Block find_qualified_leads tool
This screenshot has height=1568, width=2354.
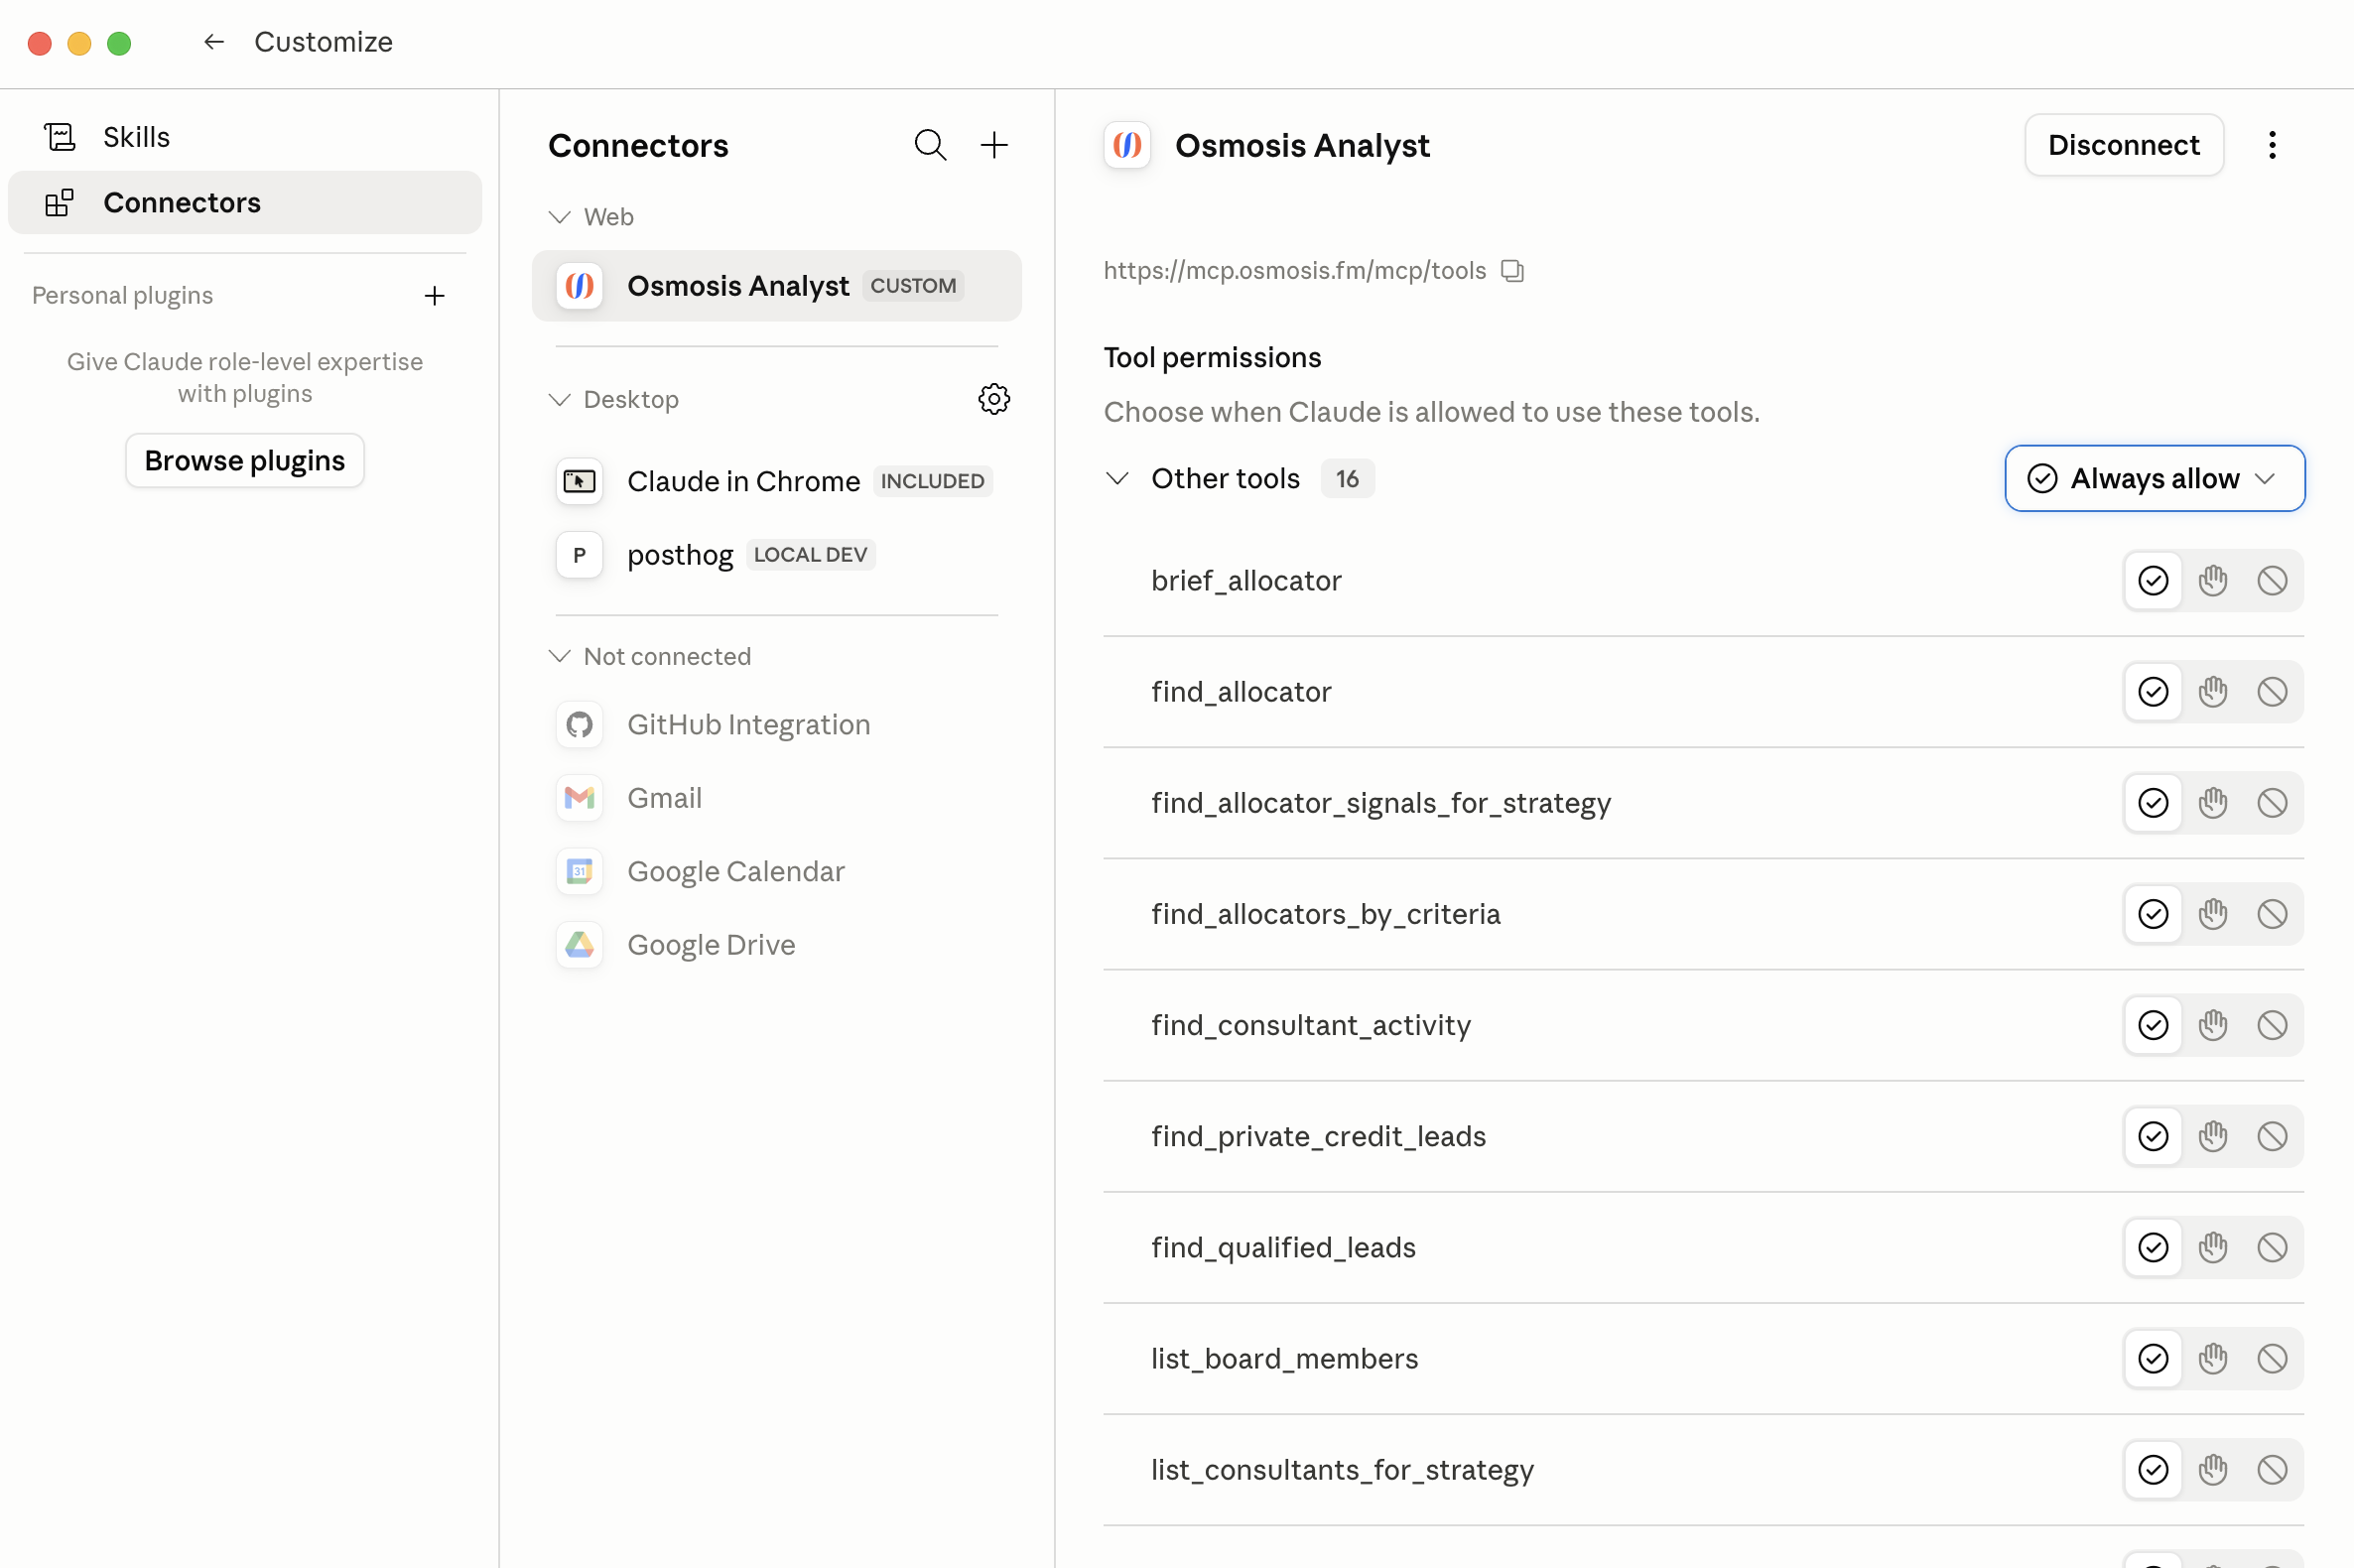click(2272, 1247)
